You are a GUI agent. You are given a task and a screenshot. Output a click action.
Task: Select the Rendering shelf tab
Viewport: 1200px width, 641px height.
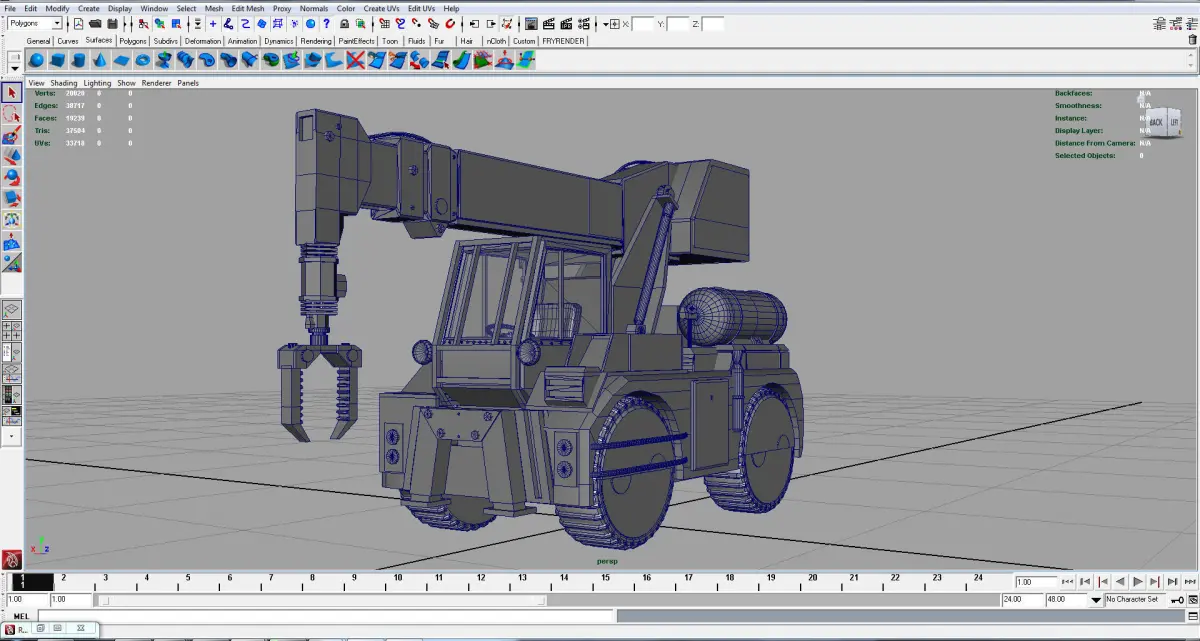[x=316, y=41]
